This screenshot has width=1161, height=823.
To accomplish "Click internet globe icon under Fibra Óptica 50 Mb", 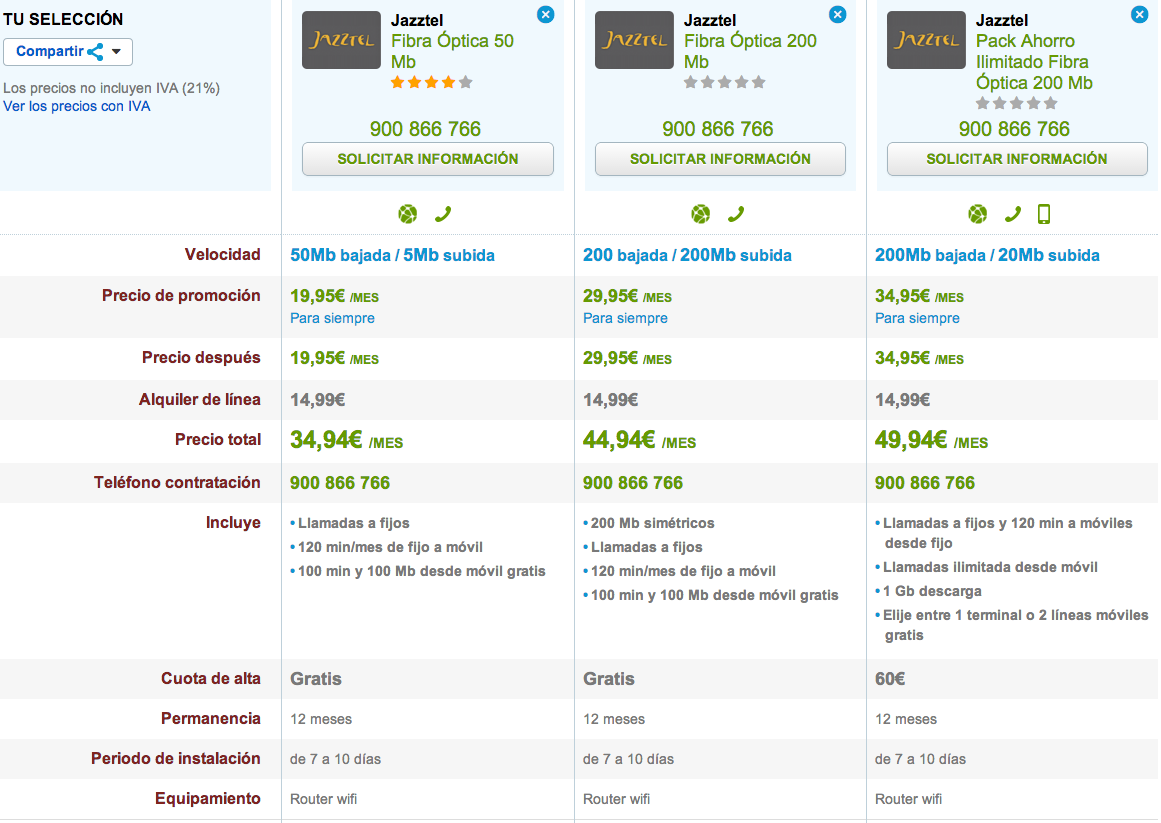I will coord(407,215).
